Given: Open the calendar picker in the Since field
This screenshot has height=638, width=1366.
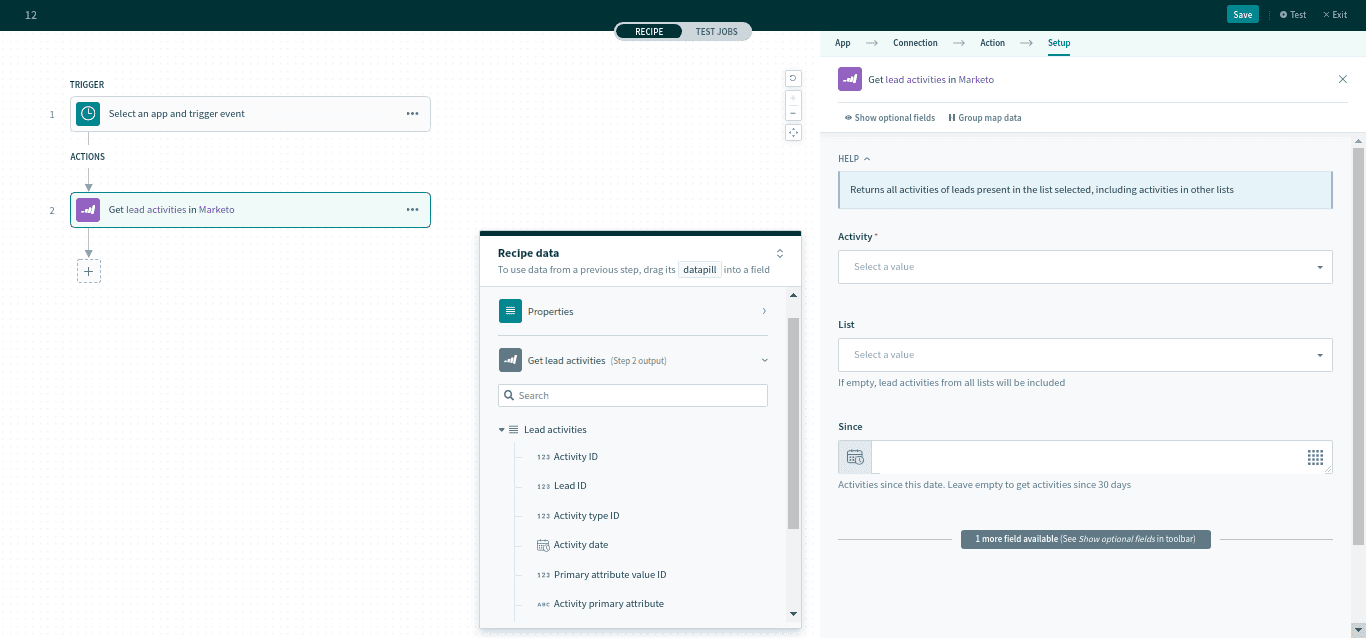Looking at the screenshot, I should (855, 457).
